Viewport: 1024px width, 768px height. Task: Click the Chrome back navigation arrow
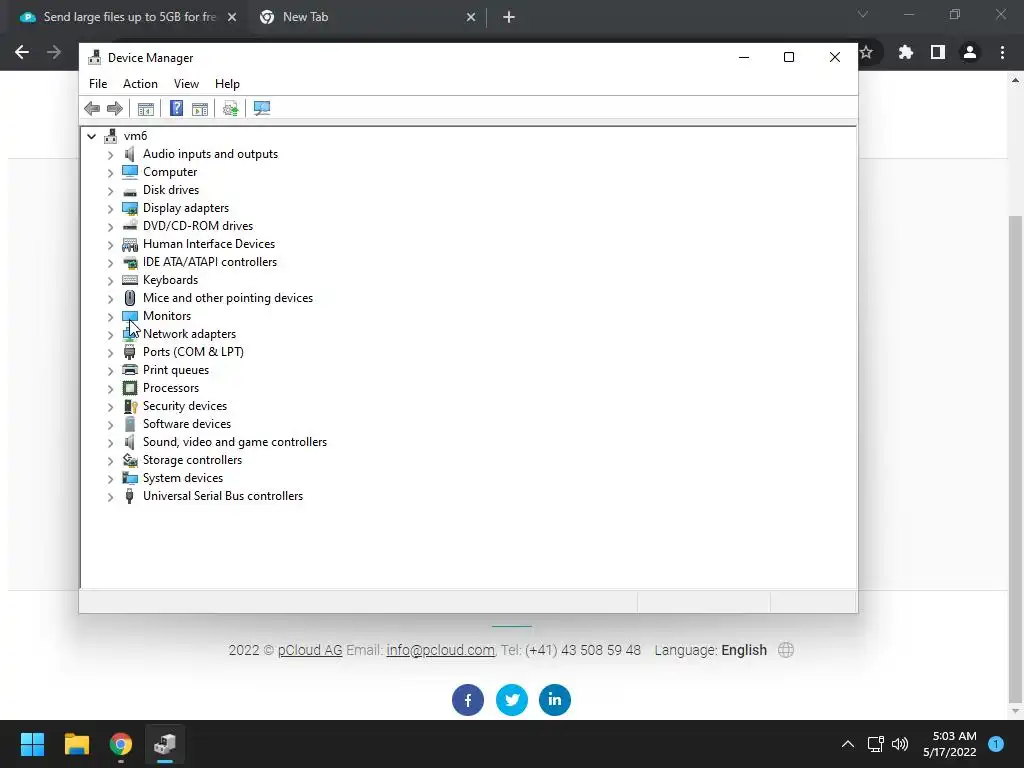click(x=22, y=52)
